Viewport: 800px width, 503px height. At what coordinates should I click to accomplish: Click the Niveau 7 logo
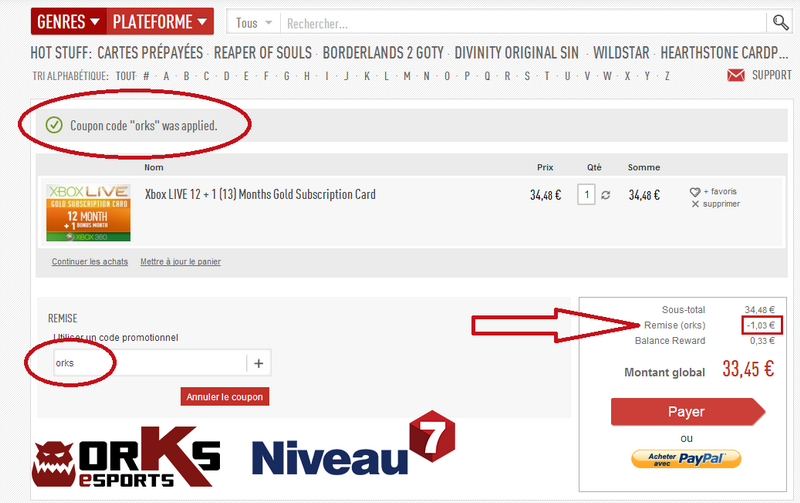353,448
